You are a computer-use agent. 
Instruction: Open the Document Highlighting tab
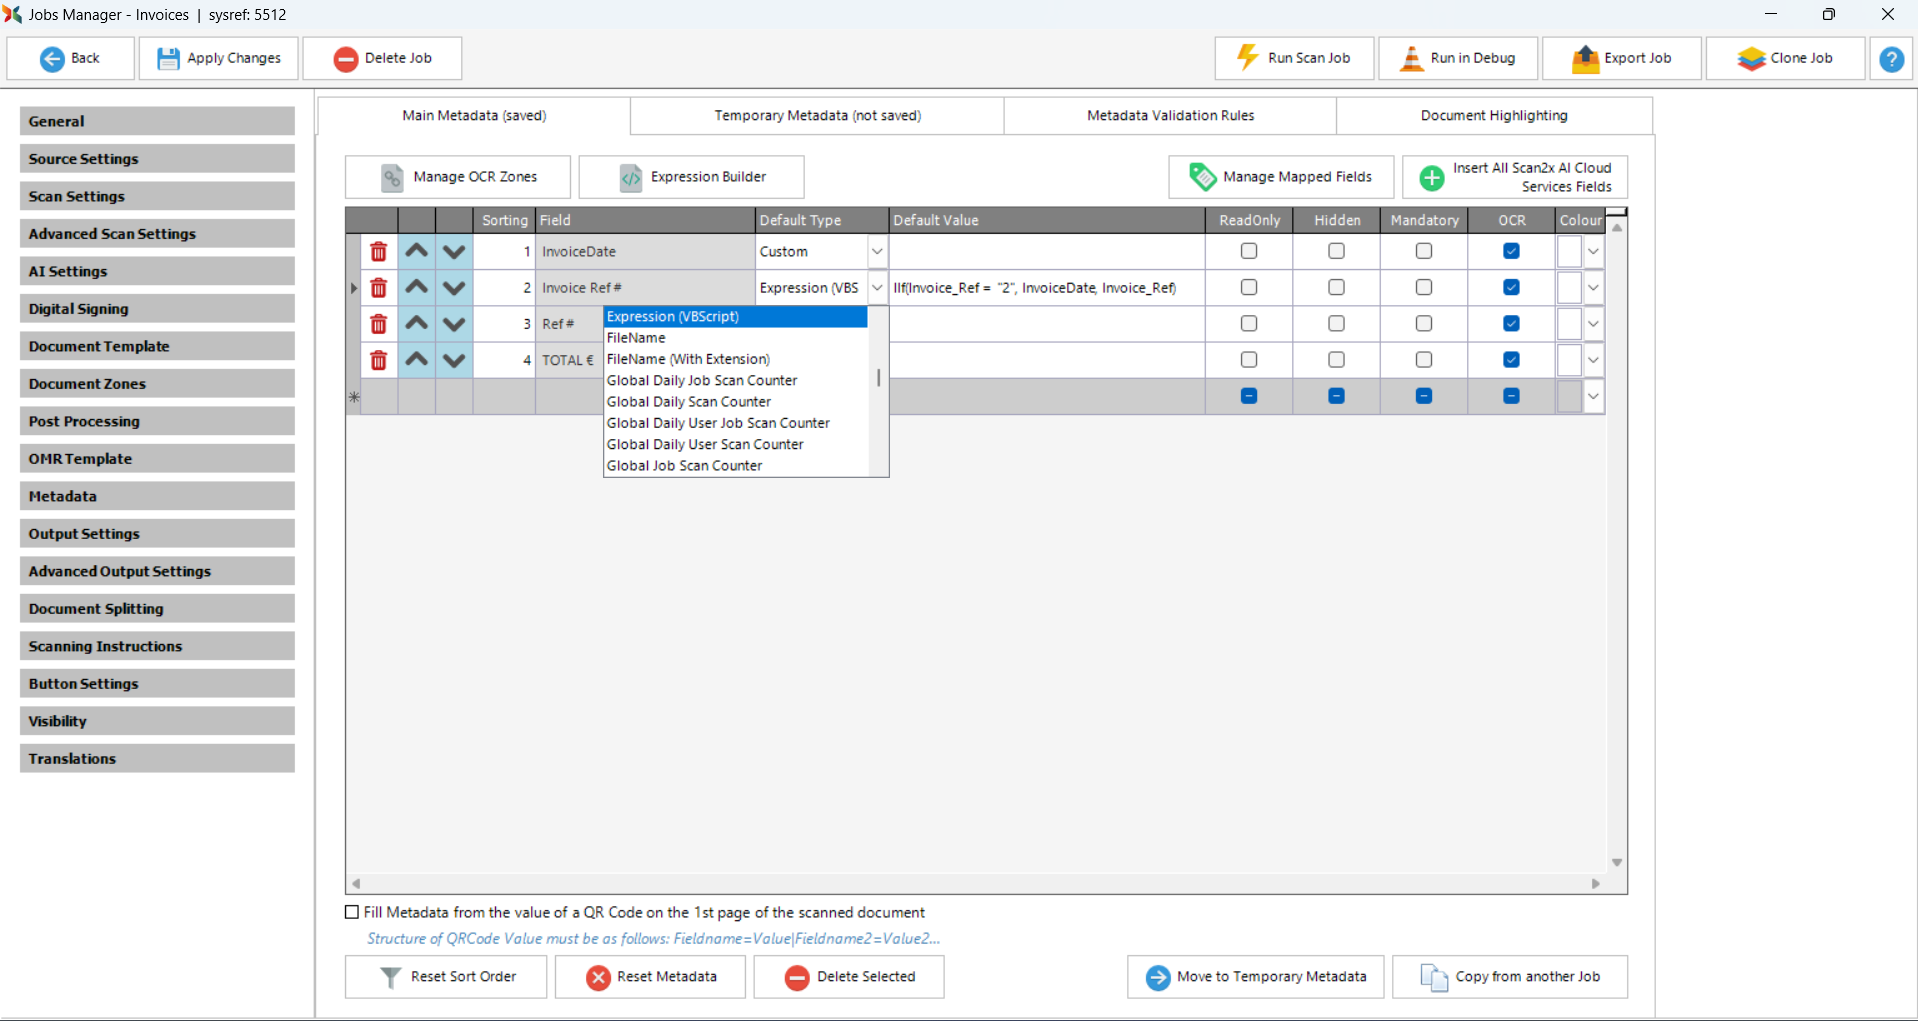click(x=1493, y=116)
